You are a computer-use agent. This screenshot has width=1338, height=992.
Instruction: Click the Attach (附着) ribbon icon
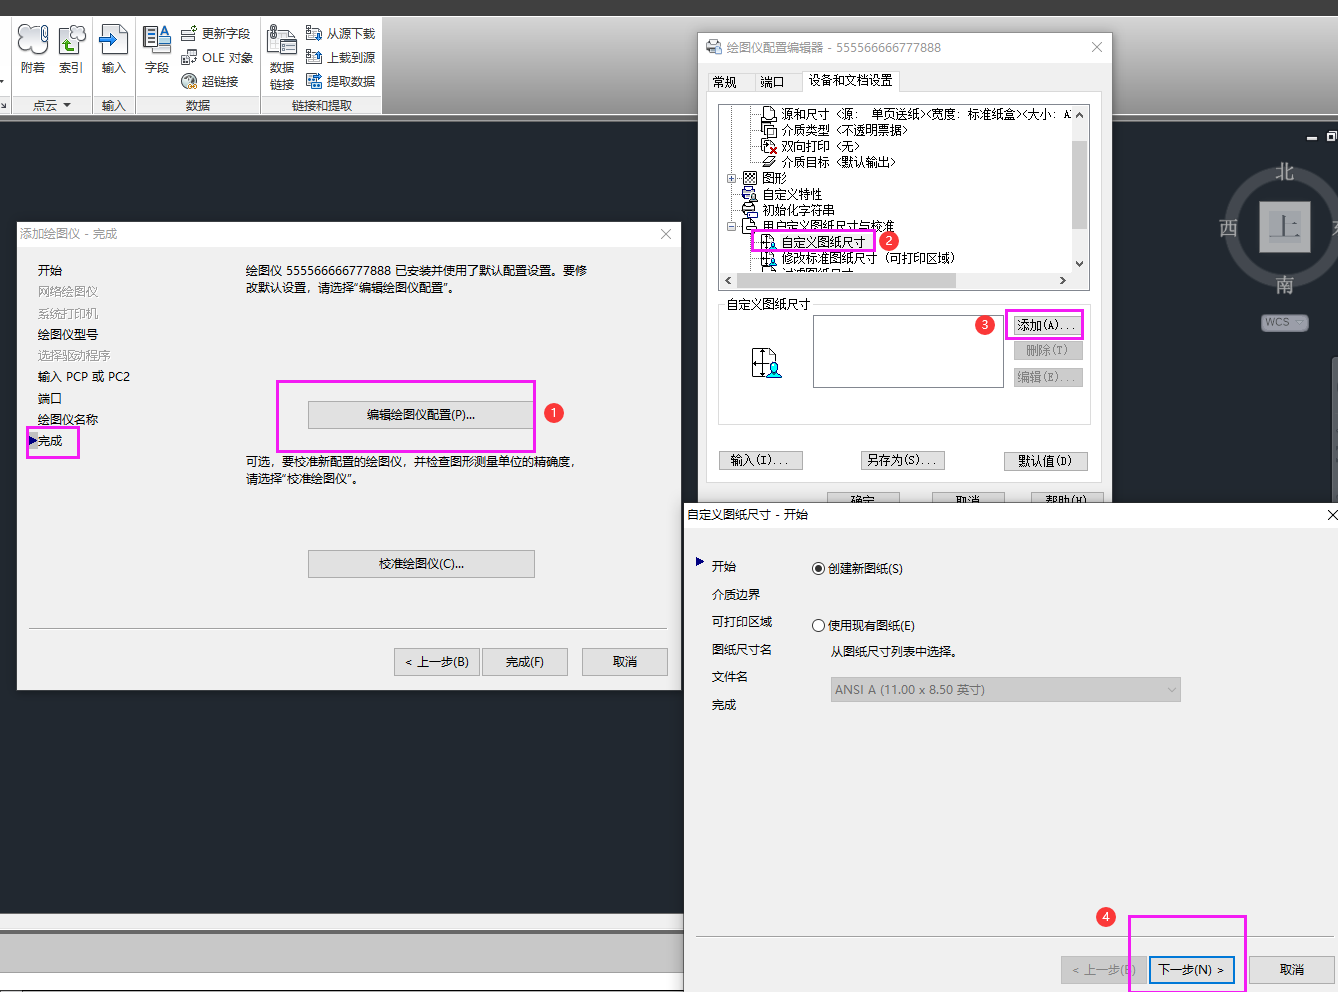click(x=32, y=50)
